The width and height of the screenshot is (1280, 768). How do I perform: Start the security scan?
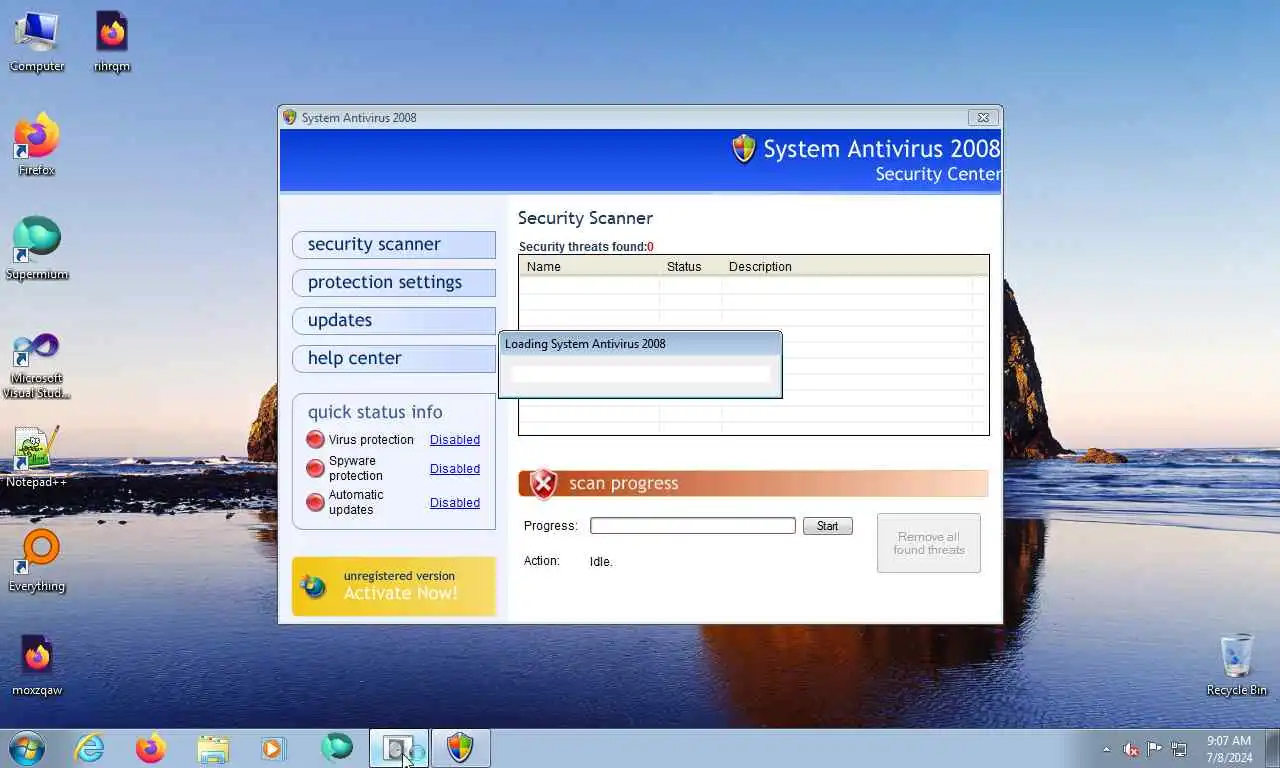(828, 526)
